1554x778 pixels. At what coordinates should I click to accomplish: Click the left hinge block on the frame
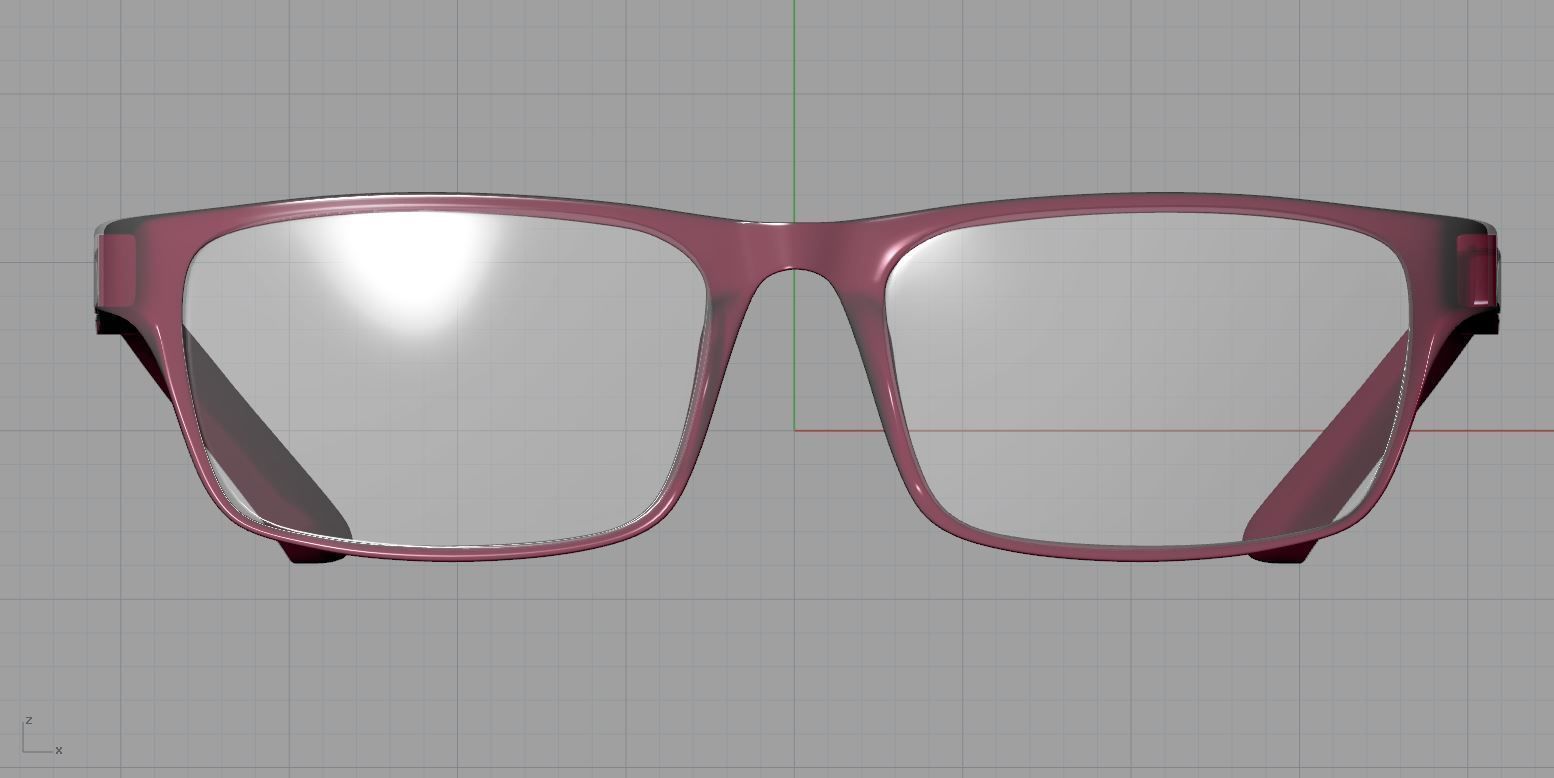point(118,268)
